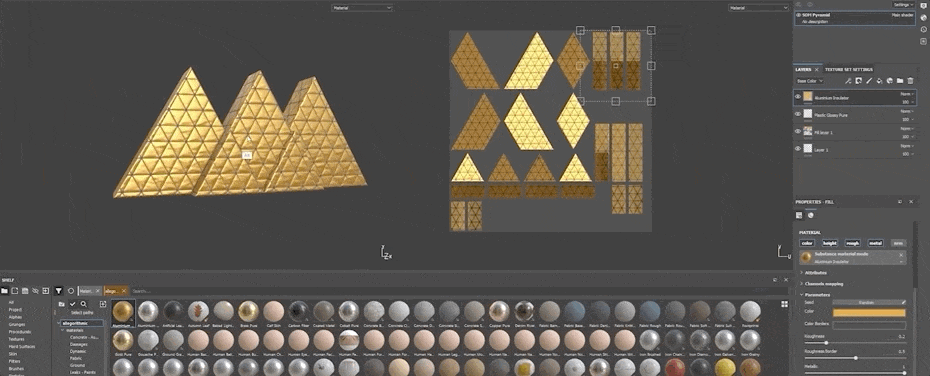
Task: Add a fill layer with the bucket icon
Action: 880,81
